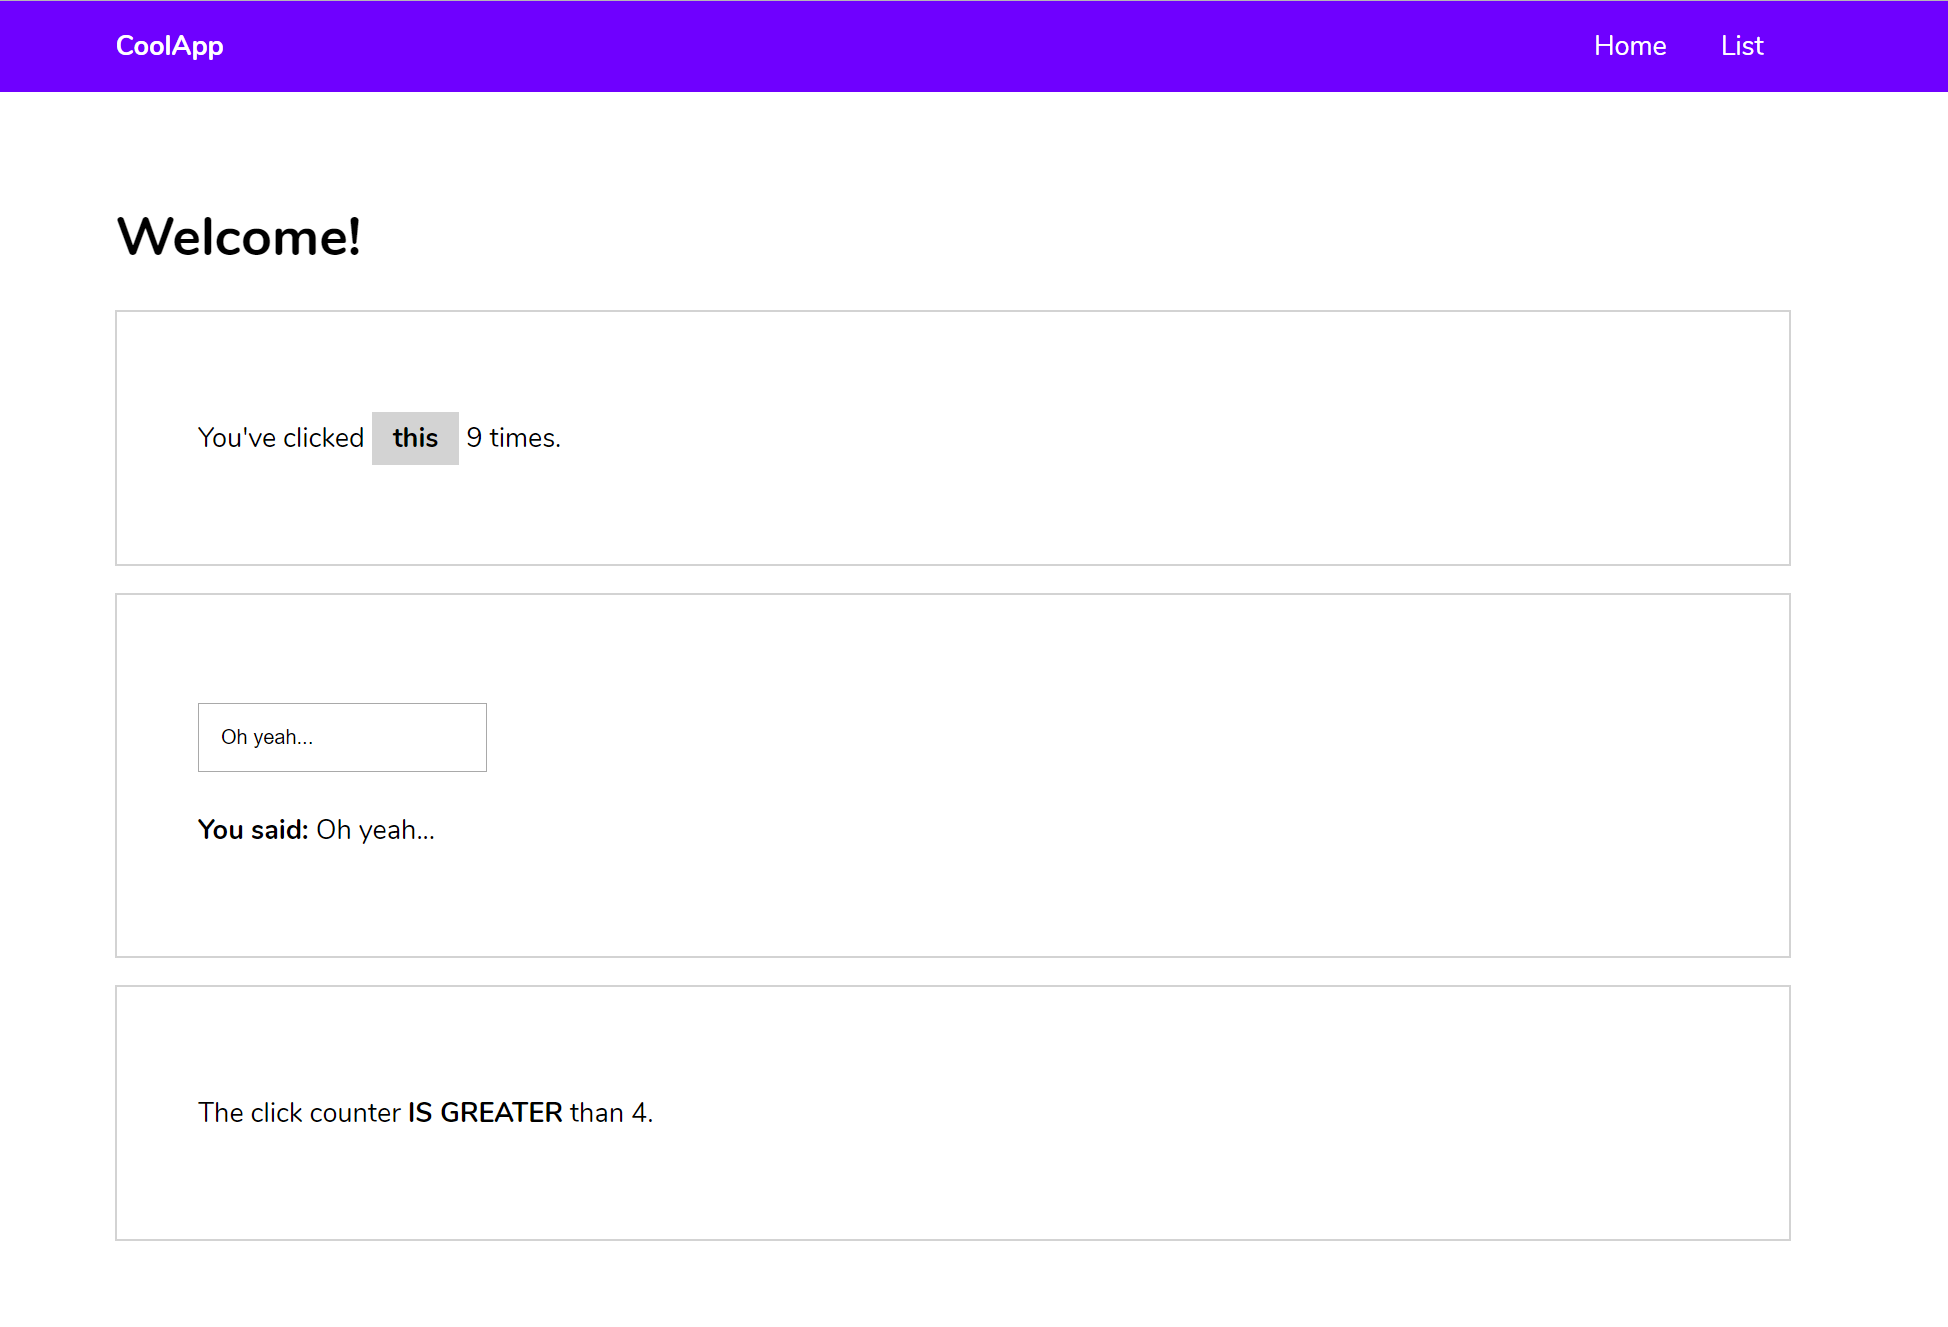Image resolution: width=1948 pixels, height=1327 pixels.
Task: Click the Welcome! heading
Action: (x=238, y=237)
